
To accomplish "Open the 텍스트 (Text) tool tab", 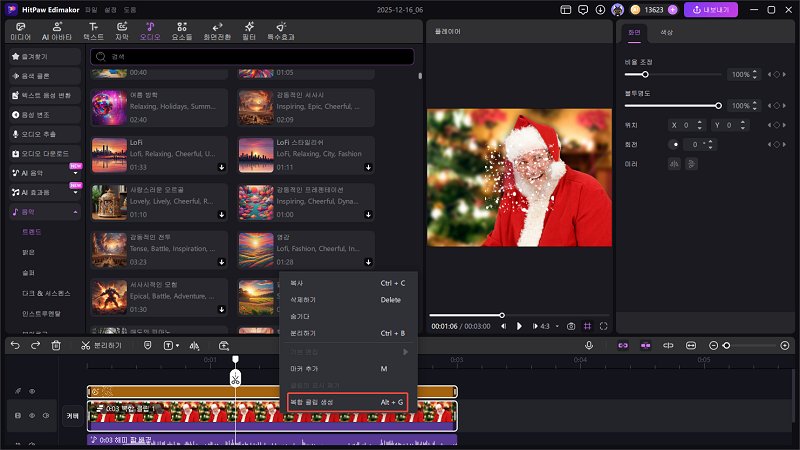I will (92, 30).
